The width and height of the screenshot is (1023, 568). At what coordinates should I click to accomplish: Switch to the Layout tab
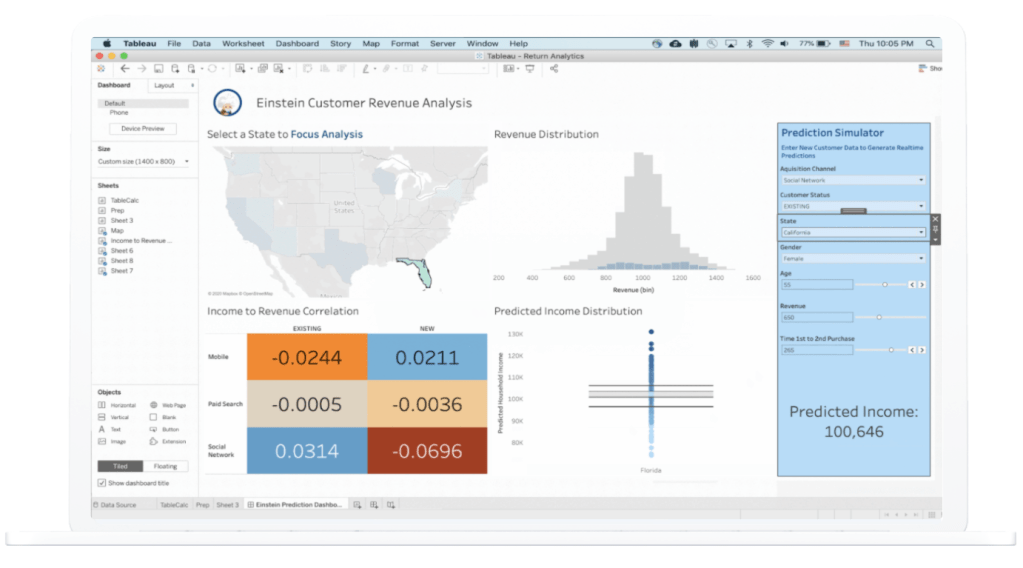tap(164, 86)
